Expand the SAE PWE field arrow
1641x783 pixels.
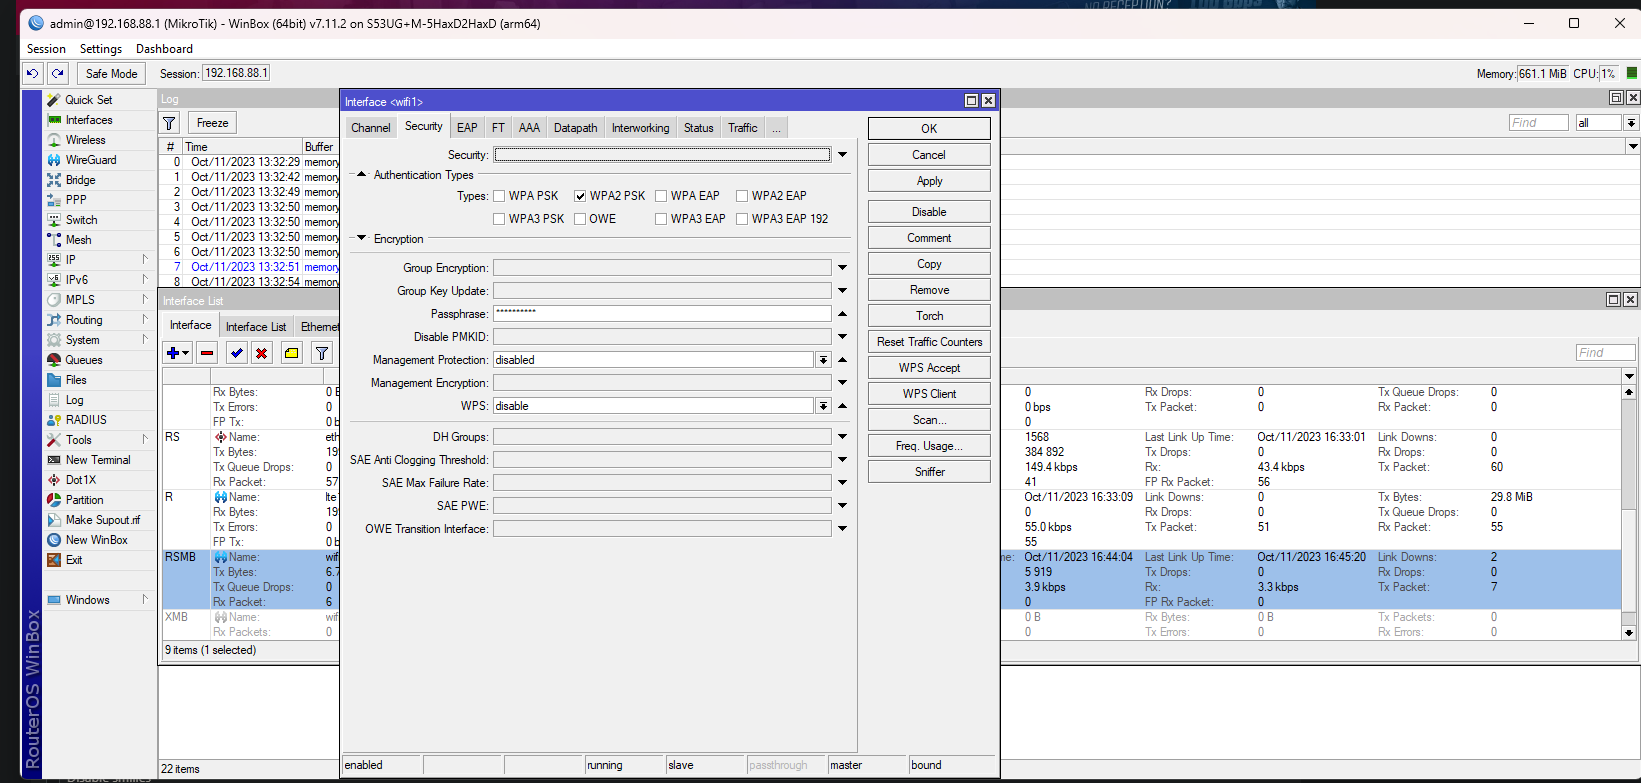tap(843, 506)
